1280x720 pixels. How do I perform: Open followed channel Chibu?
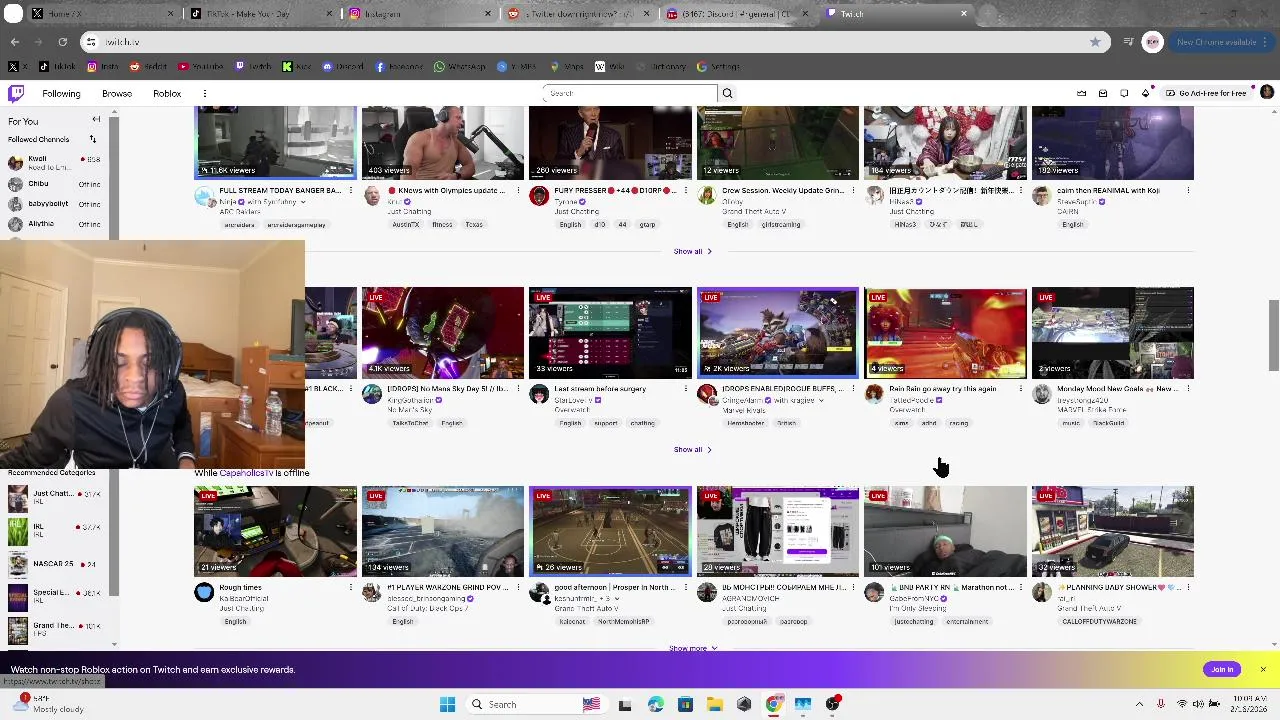click(x=55, y=184)
